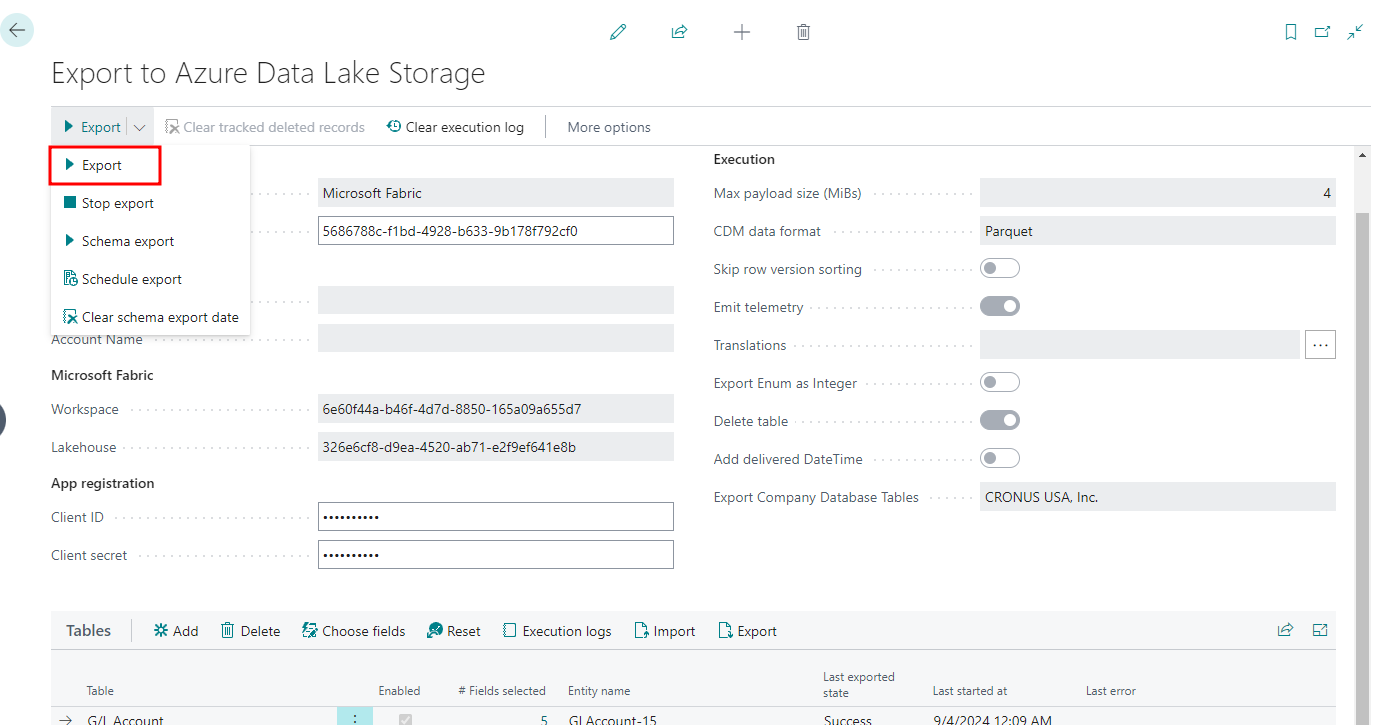The width and height of the screenshot is (1391, 725).
Task: Click the bookmark icon
Action: click(x=1291, y=32)
